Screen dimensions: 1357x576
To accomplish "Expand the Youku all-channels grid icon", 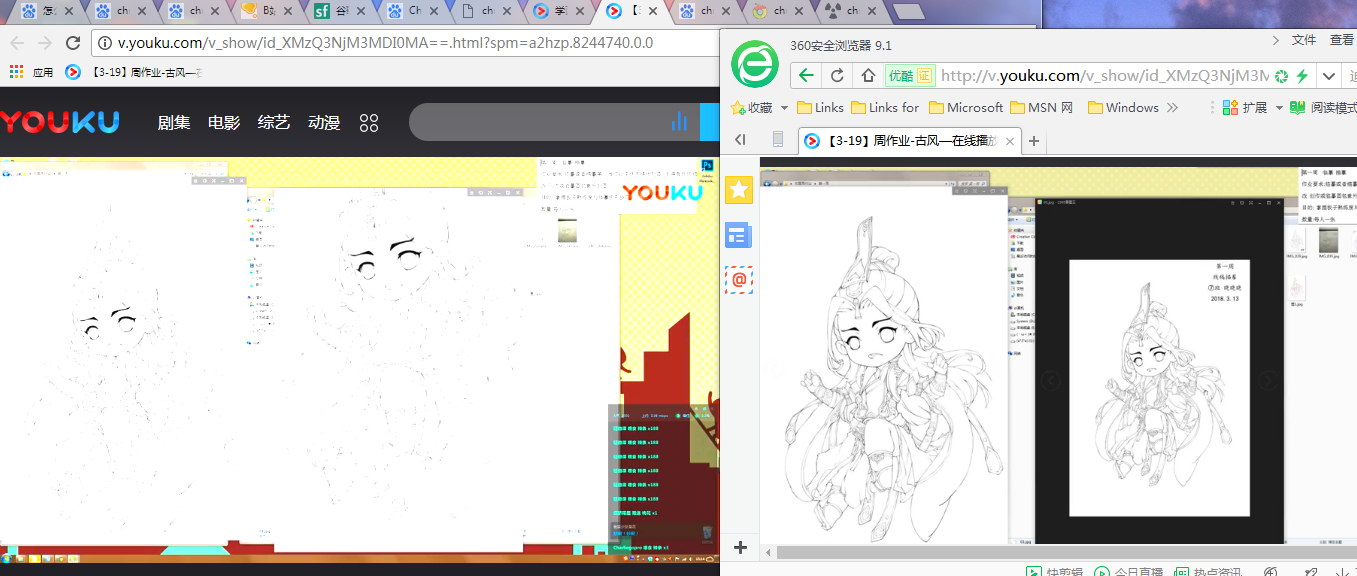I will pyautogui.click(x=369, y=123).
